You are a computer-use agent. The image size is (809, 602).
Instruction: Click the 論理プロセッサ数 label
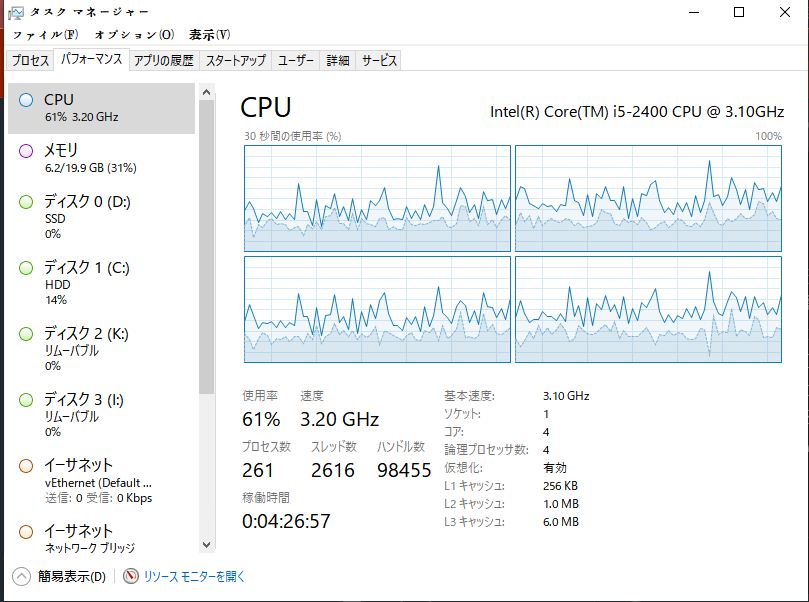(487, 450)
